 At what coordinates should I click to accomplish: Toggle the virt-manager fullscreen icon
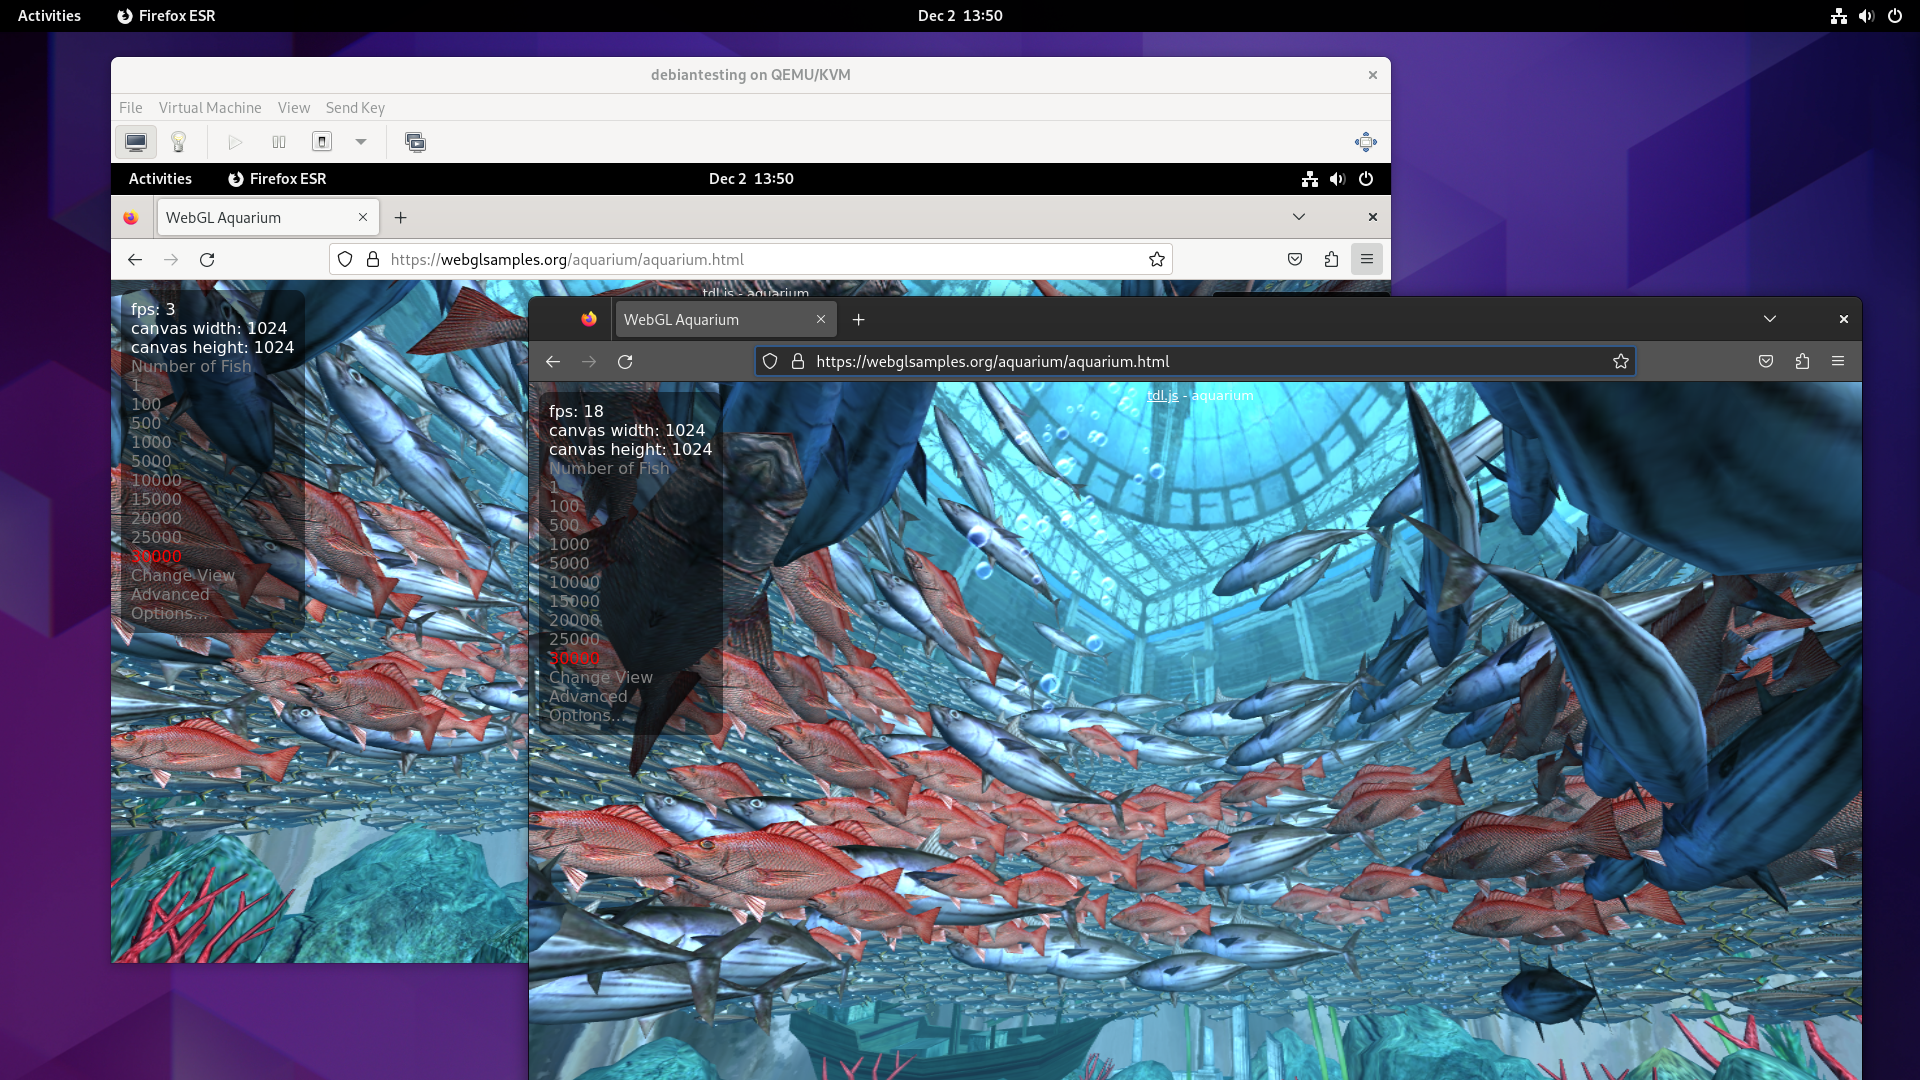pos(1365,142)
